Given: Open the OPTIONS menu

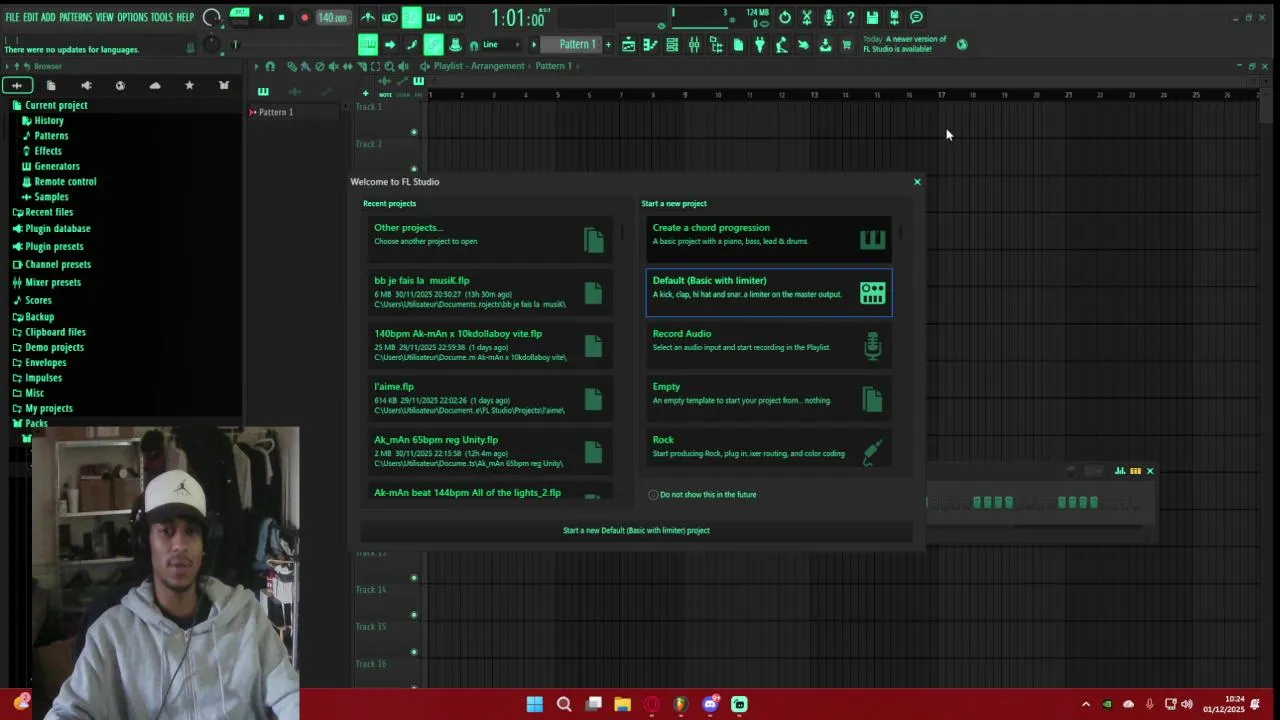Looking at the screenshot, I should click(x=132, y=17).
